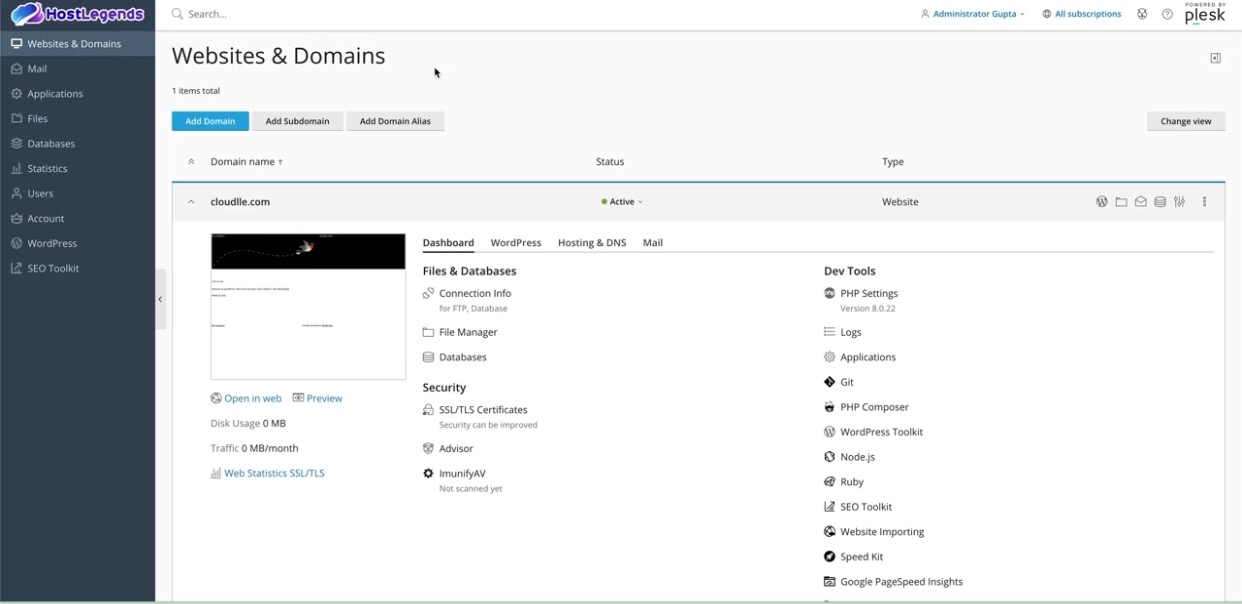This screenshot has width=1242, height=604.
Task: Click the cloudlle.com domain name
Action: click(240, 202)
